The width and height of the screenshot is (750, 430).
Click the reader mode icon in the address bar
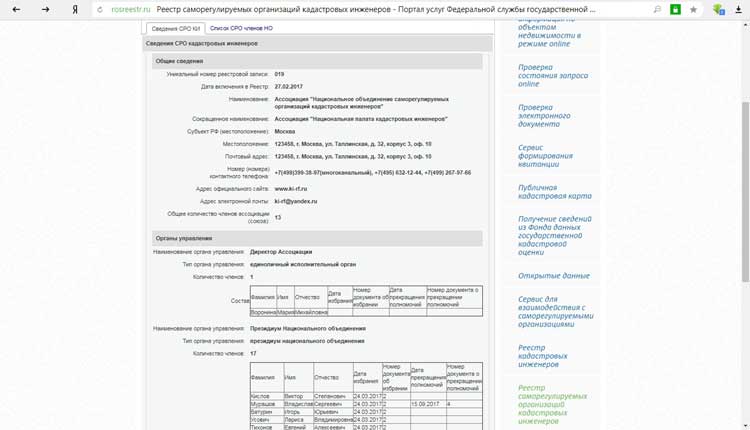(657, 9)
